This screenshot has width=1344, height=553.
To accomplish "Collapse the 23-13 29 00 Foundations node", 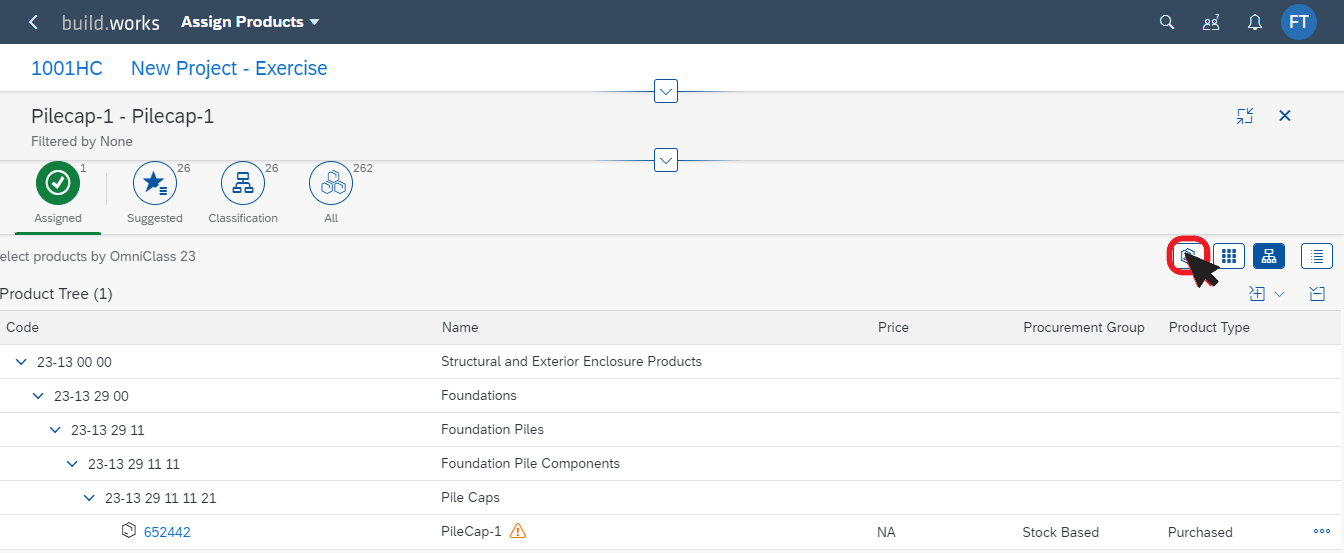I will 38,396.
